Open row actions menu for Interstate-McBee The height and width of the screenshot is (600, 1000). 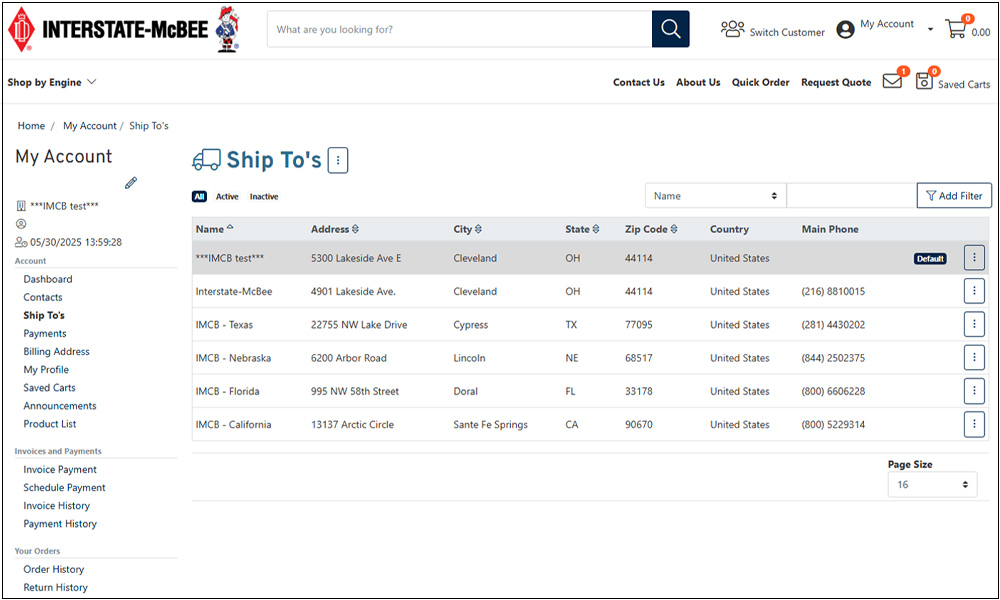click(x=974, y=291)
